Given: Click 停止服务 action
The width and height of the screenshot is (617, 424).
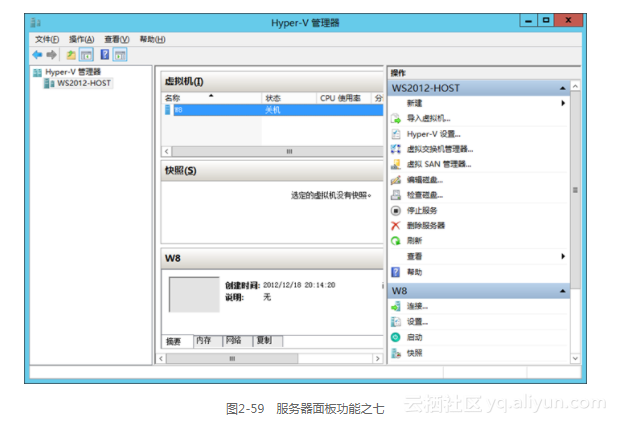Looking at the screenshot, I should 422,210.
